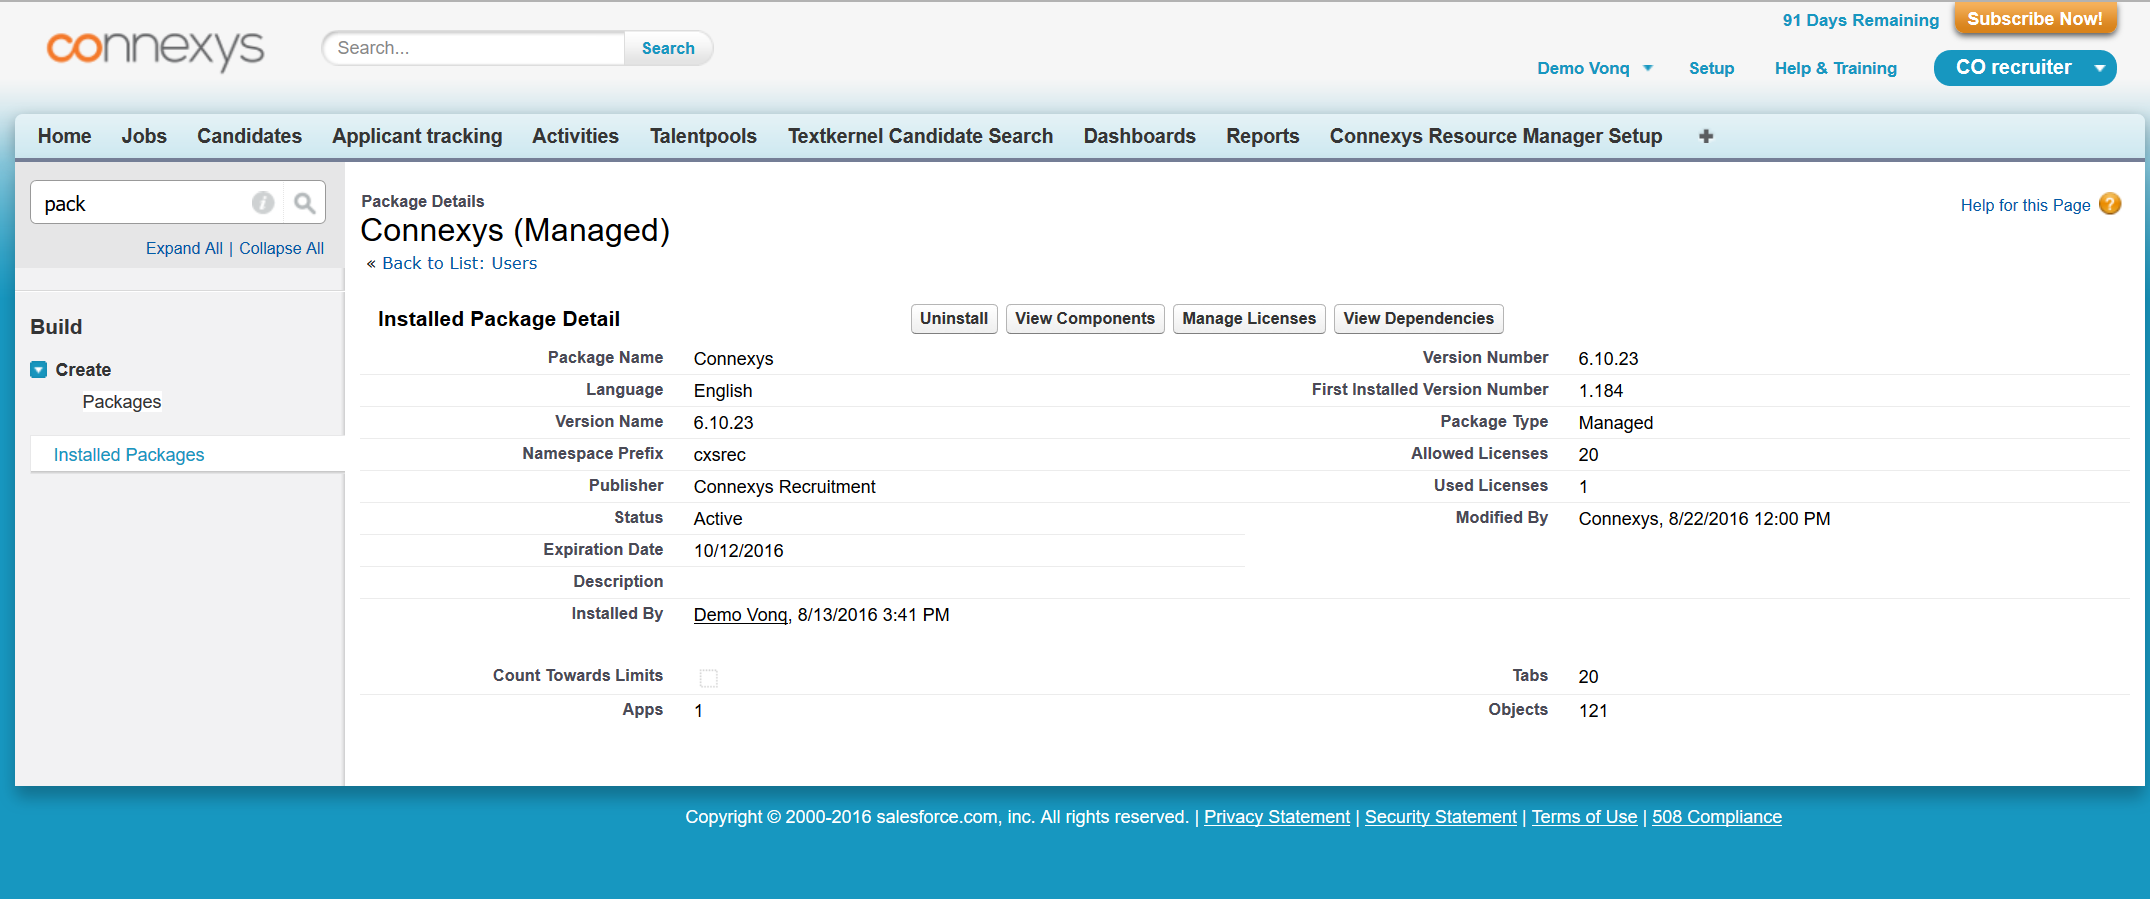The image size is (2150, 899).
Task: Click Subscribe Now! button
Action: click(2034, 19)
